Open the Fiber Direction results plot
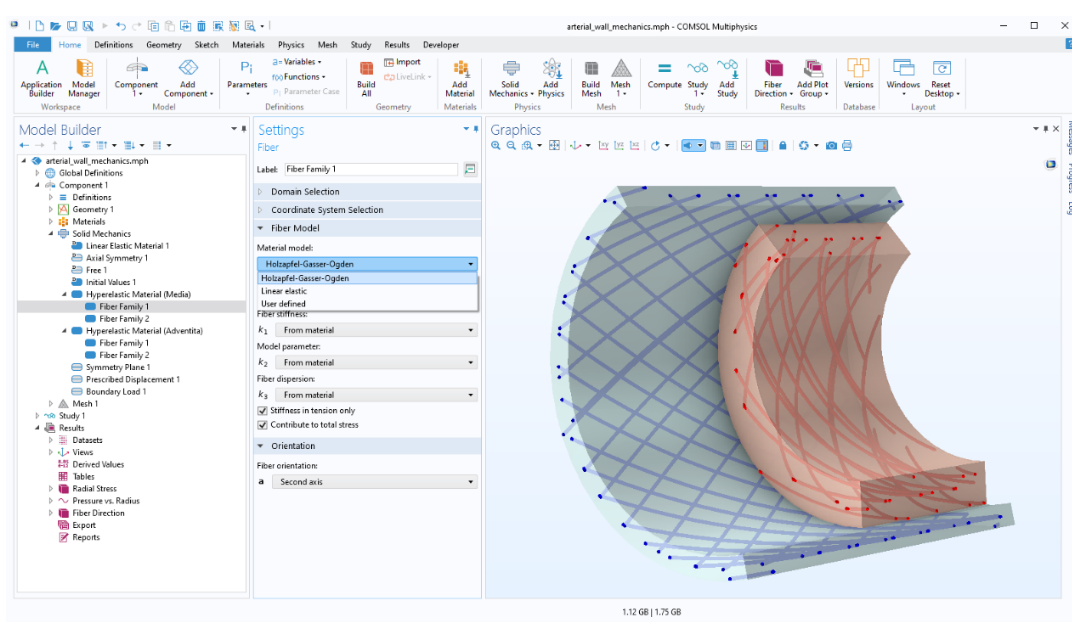Viewport: 1072px width, 622px height. [x=773, y=79]
